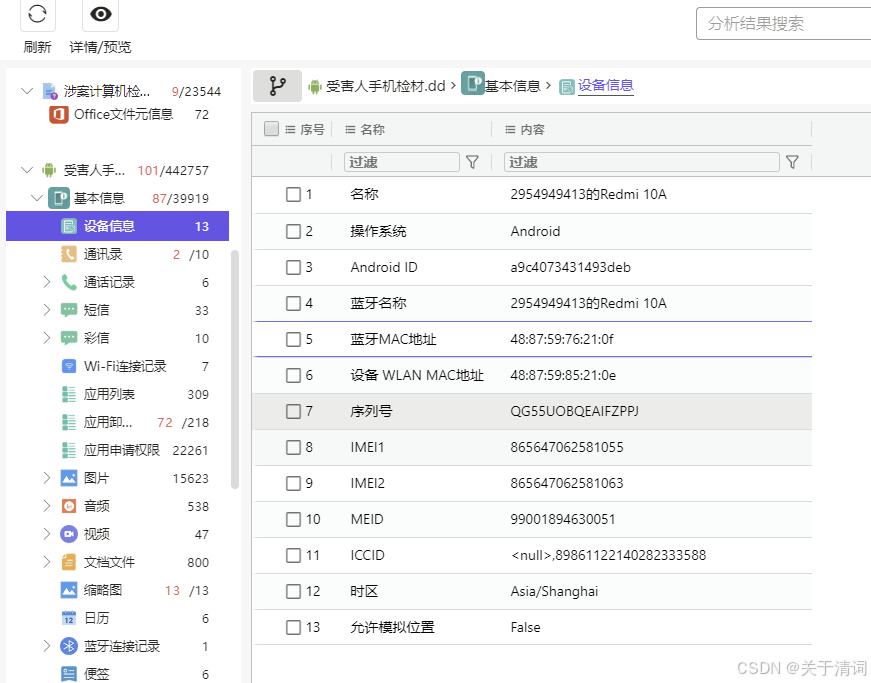Expand the 文档文件 node
Viewport: 871px width, 683px height.
[x=47, y=562]
